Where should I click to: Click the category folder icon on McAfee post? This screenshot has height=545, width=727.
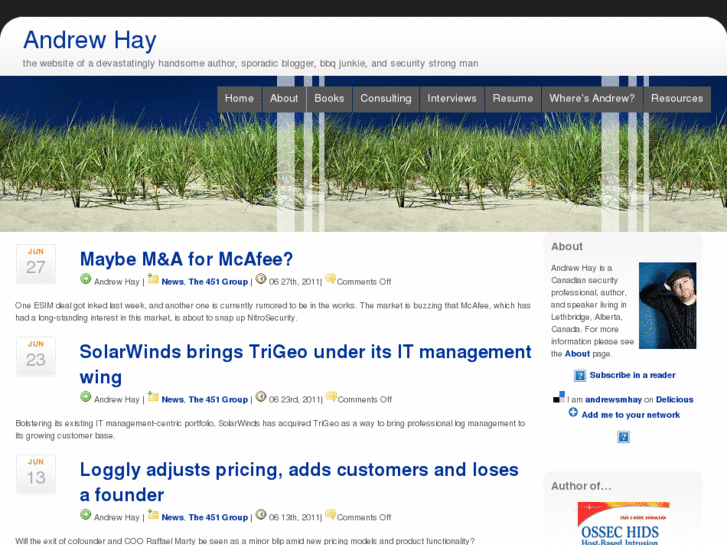[x=153, y=279]
